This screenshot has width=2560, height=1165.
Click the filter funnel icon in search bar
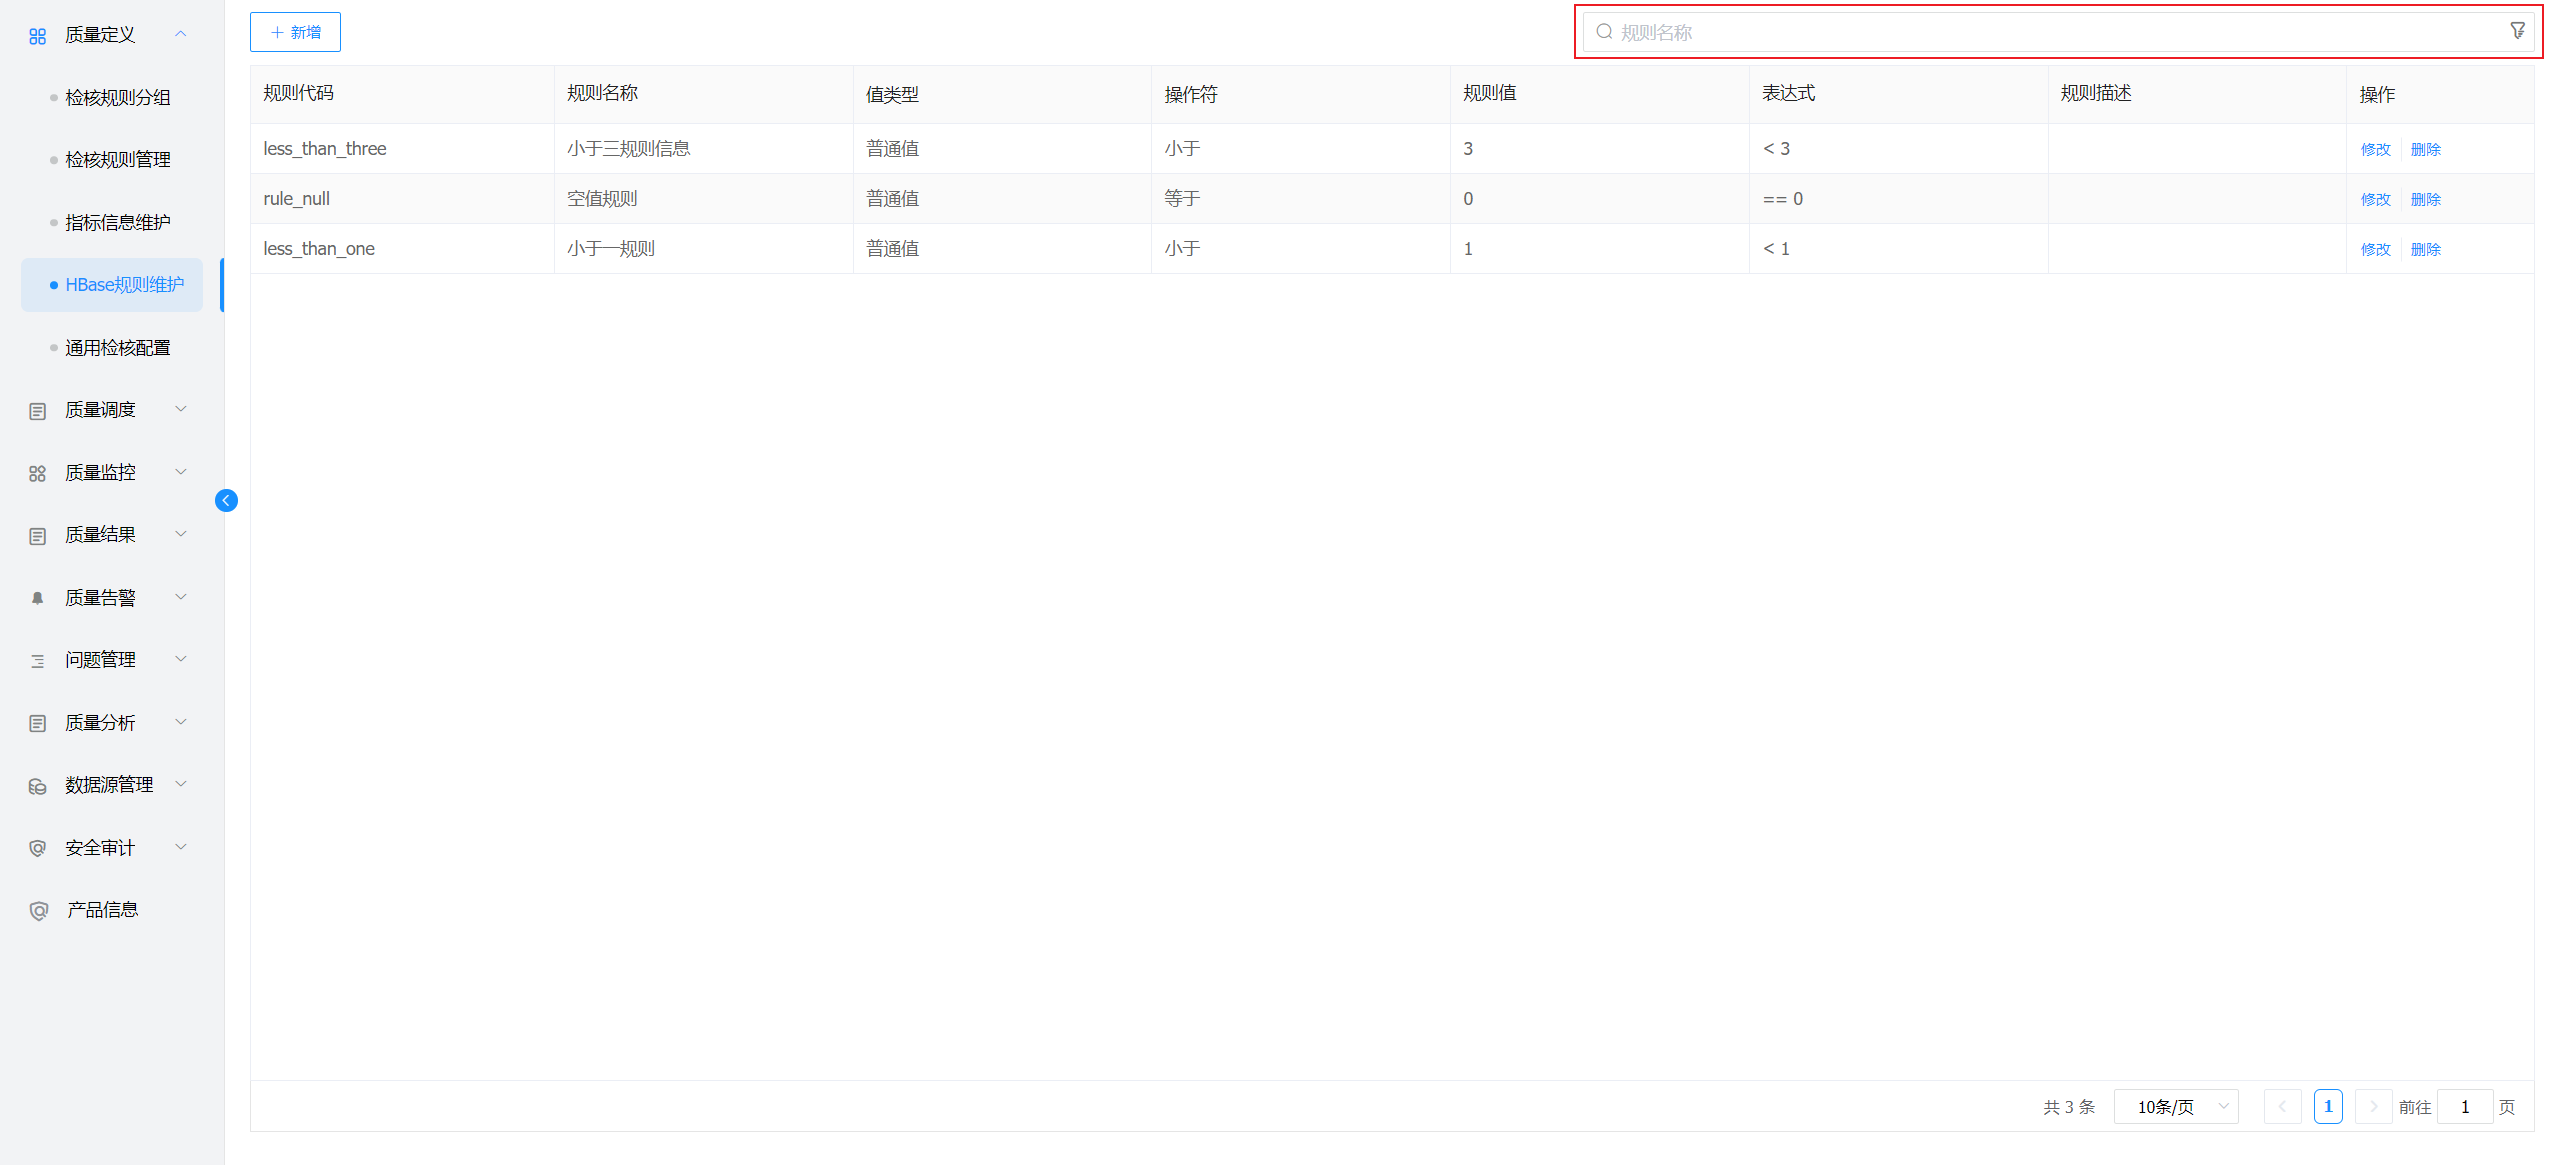tap(2517, 31)
